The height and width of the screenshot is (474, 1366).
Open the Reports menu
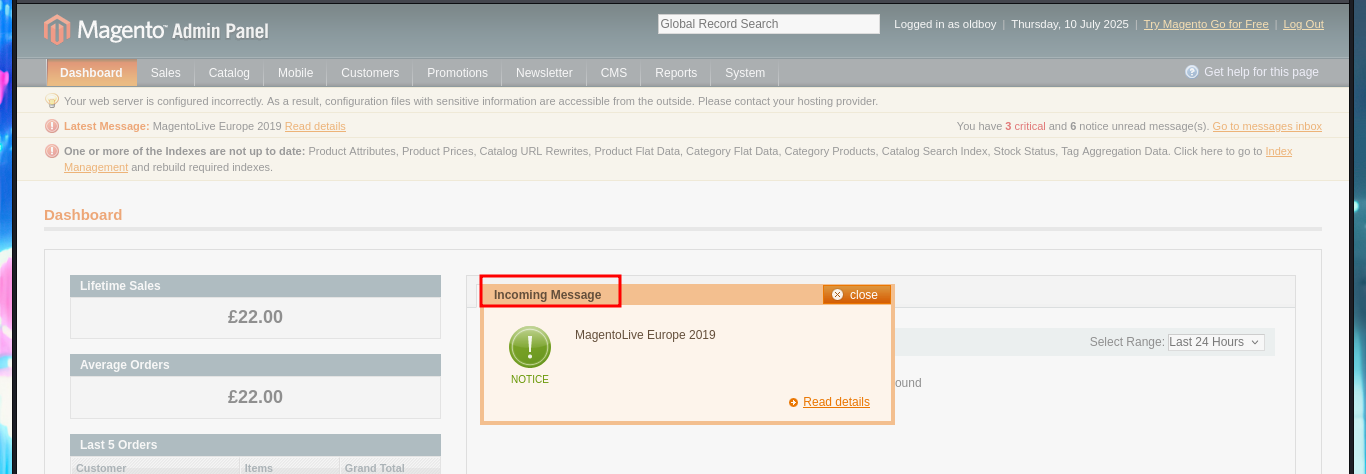point(676,73)
